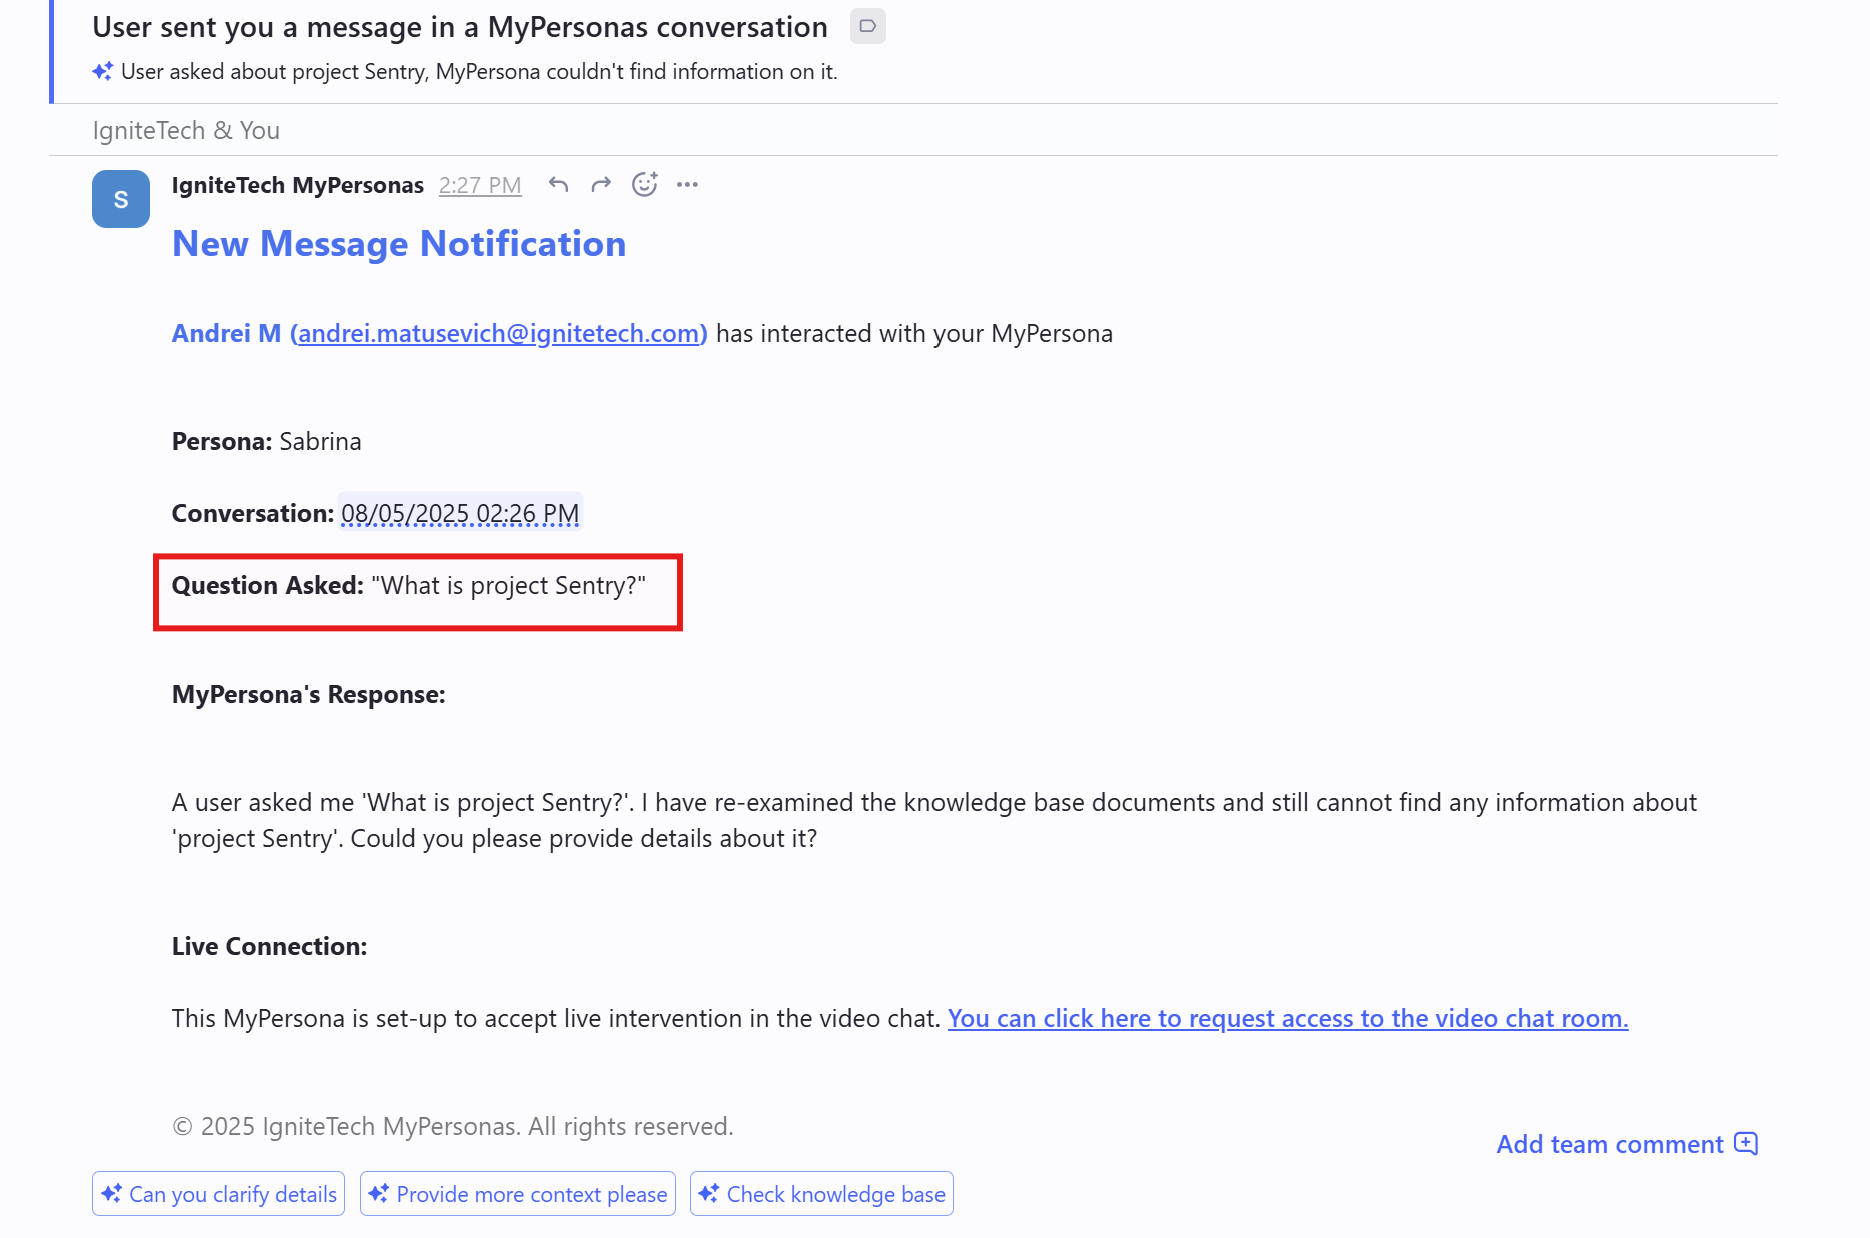The height and width of the screenshot is (1238, 1870).
Task: Add an emoji reaction to the message
Action: pos(645,184)
